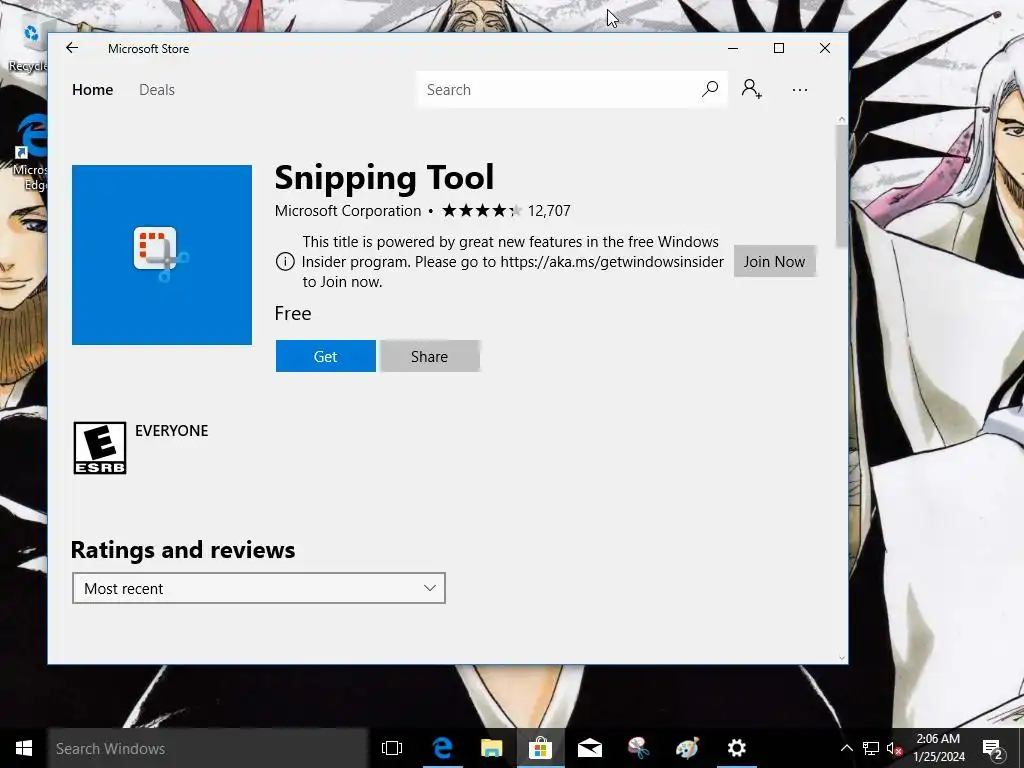
Task: Go back with the Store back arrow
Action: [x=72, y=48]
